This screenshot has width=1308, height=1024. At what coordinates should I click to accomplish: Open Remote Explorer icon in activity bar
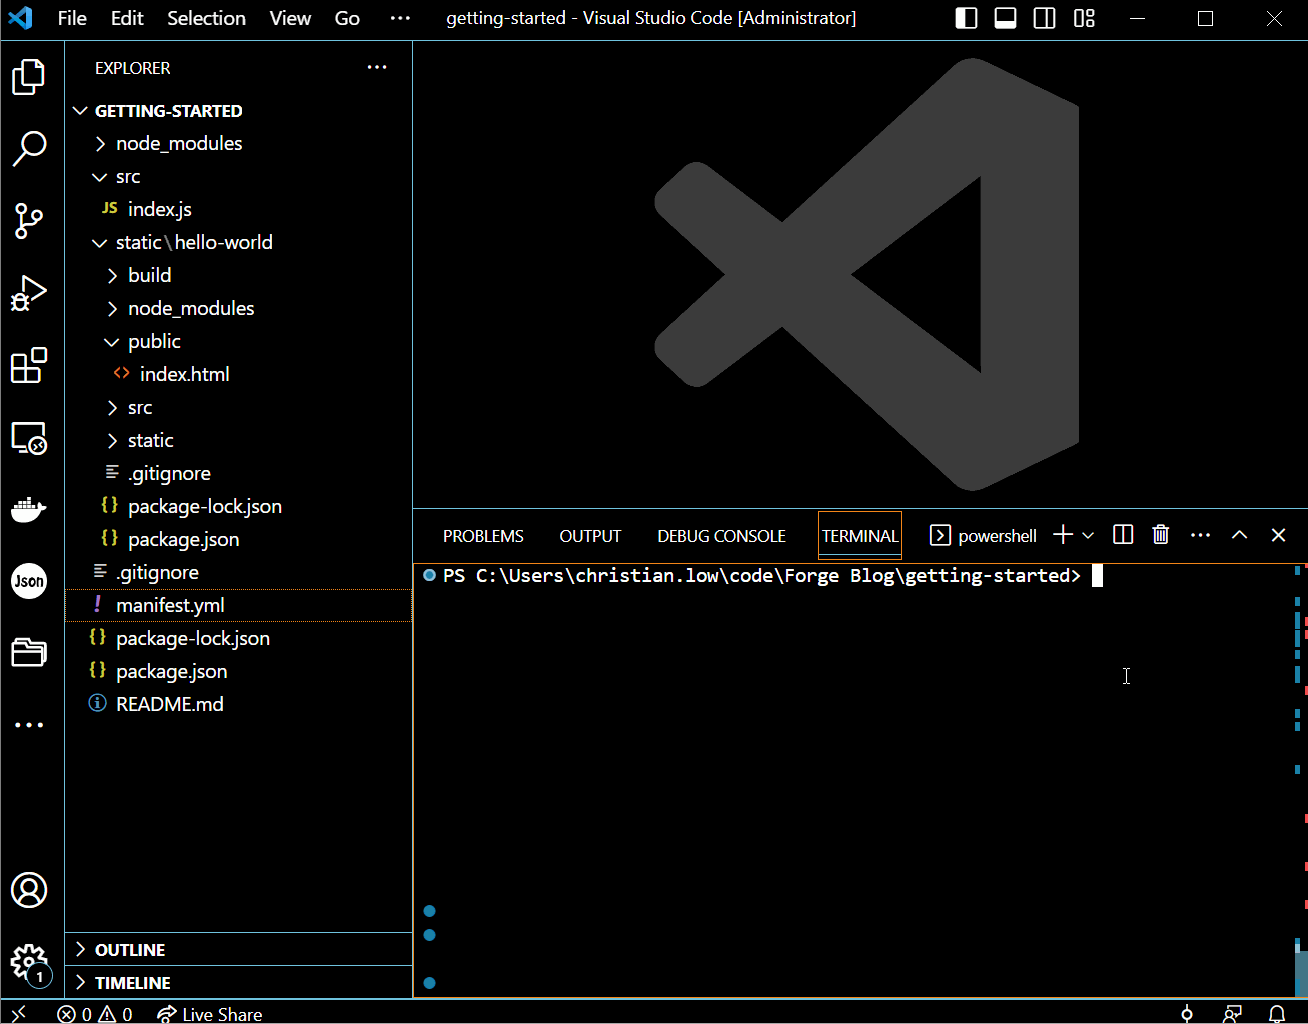click(29, 437)
